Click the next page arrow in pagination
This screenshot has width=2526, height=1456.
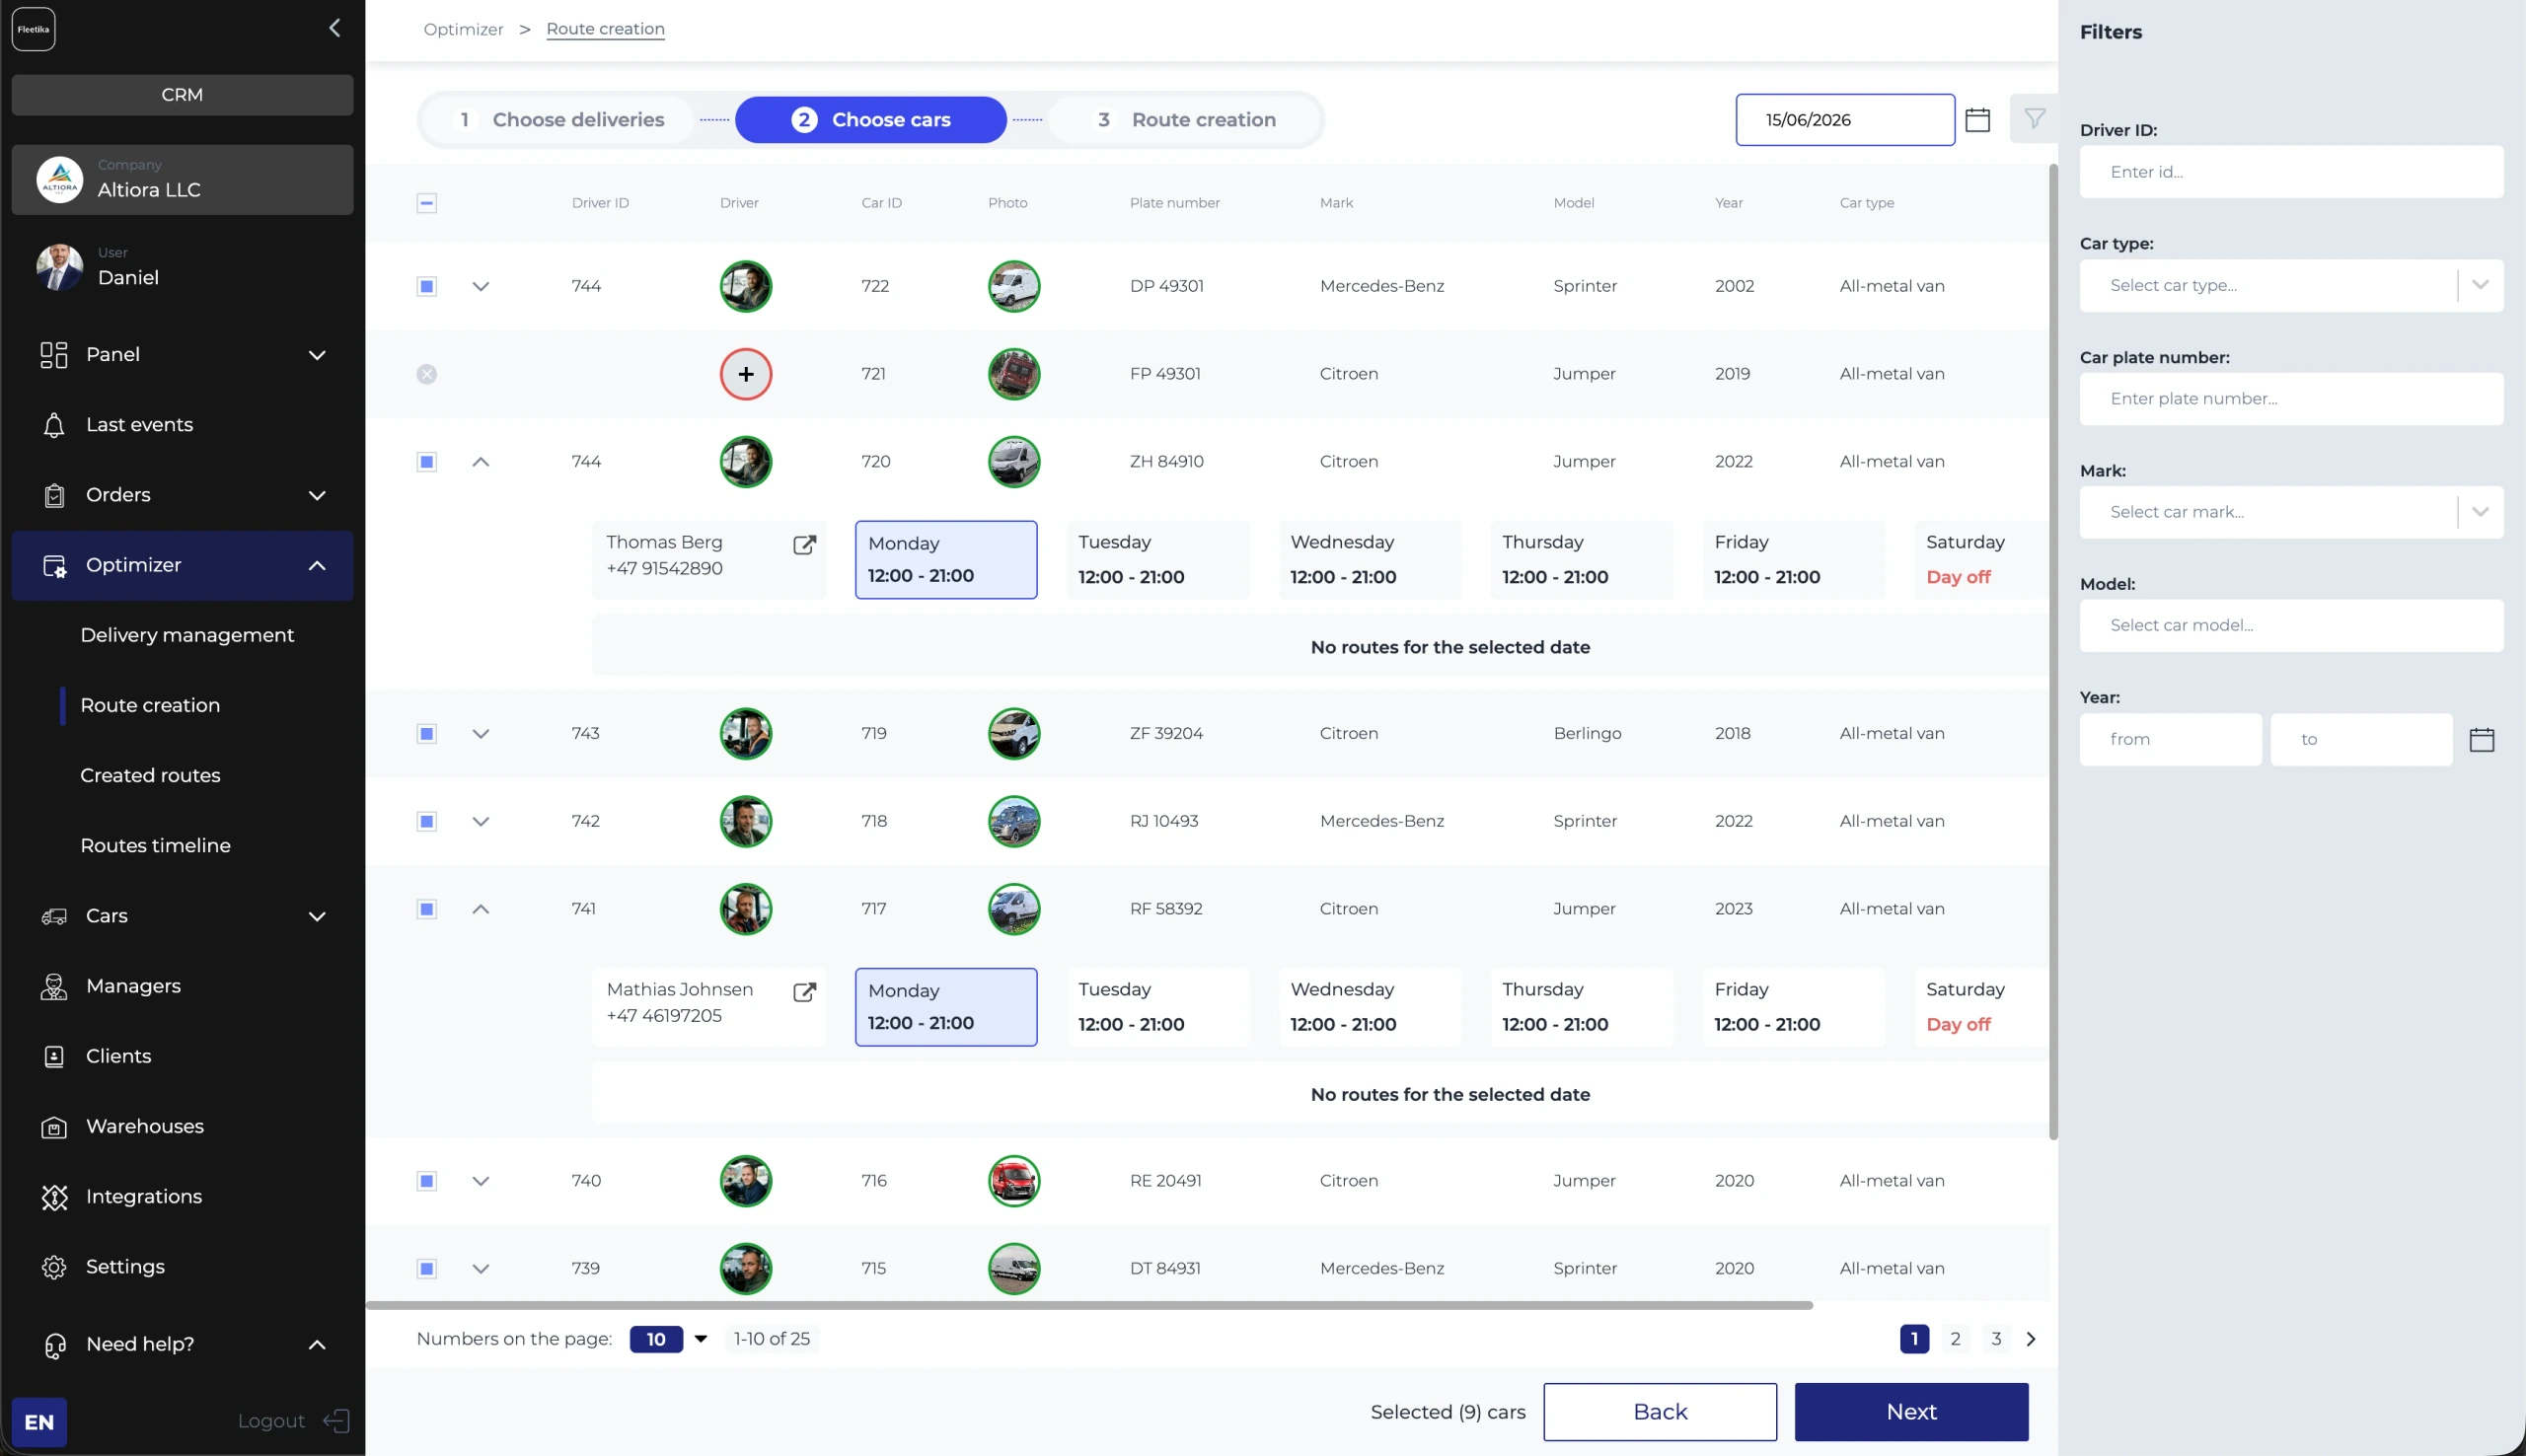point(2030,1339)
